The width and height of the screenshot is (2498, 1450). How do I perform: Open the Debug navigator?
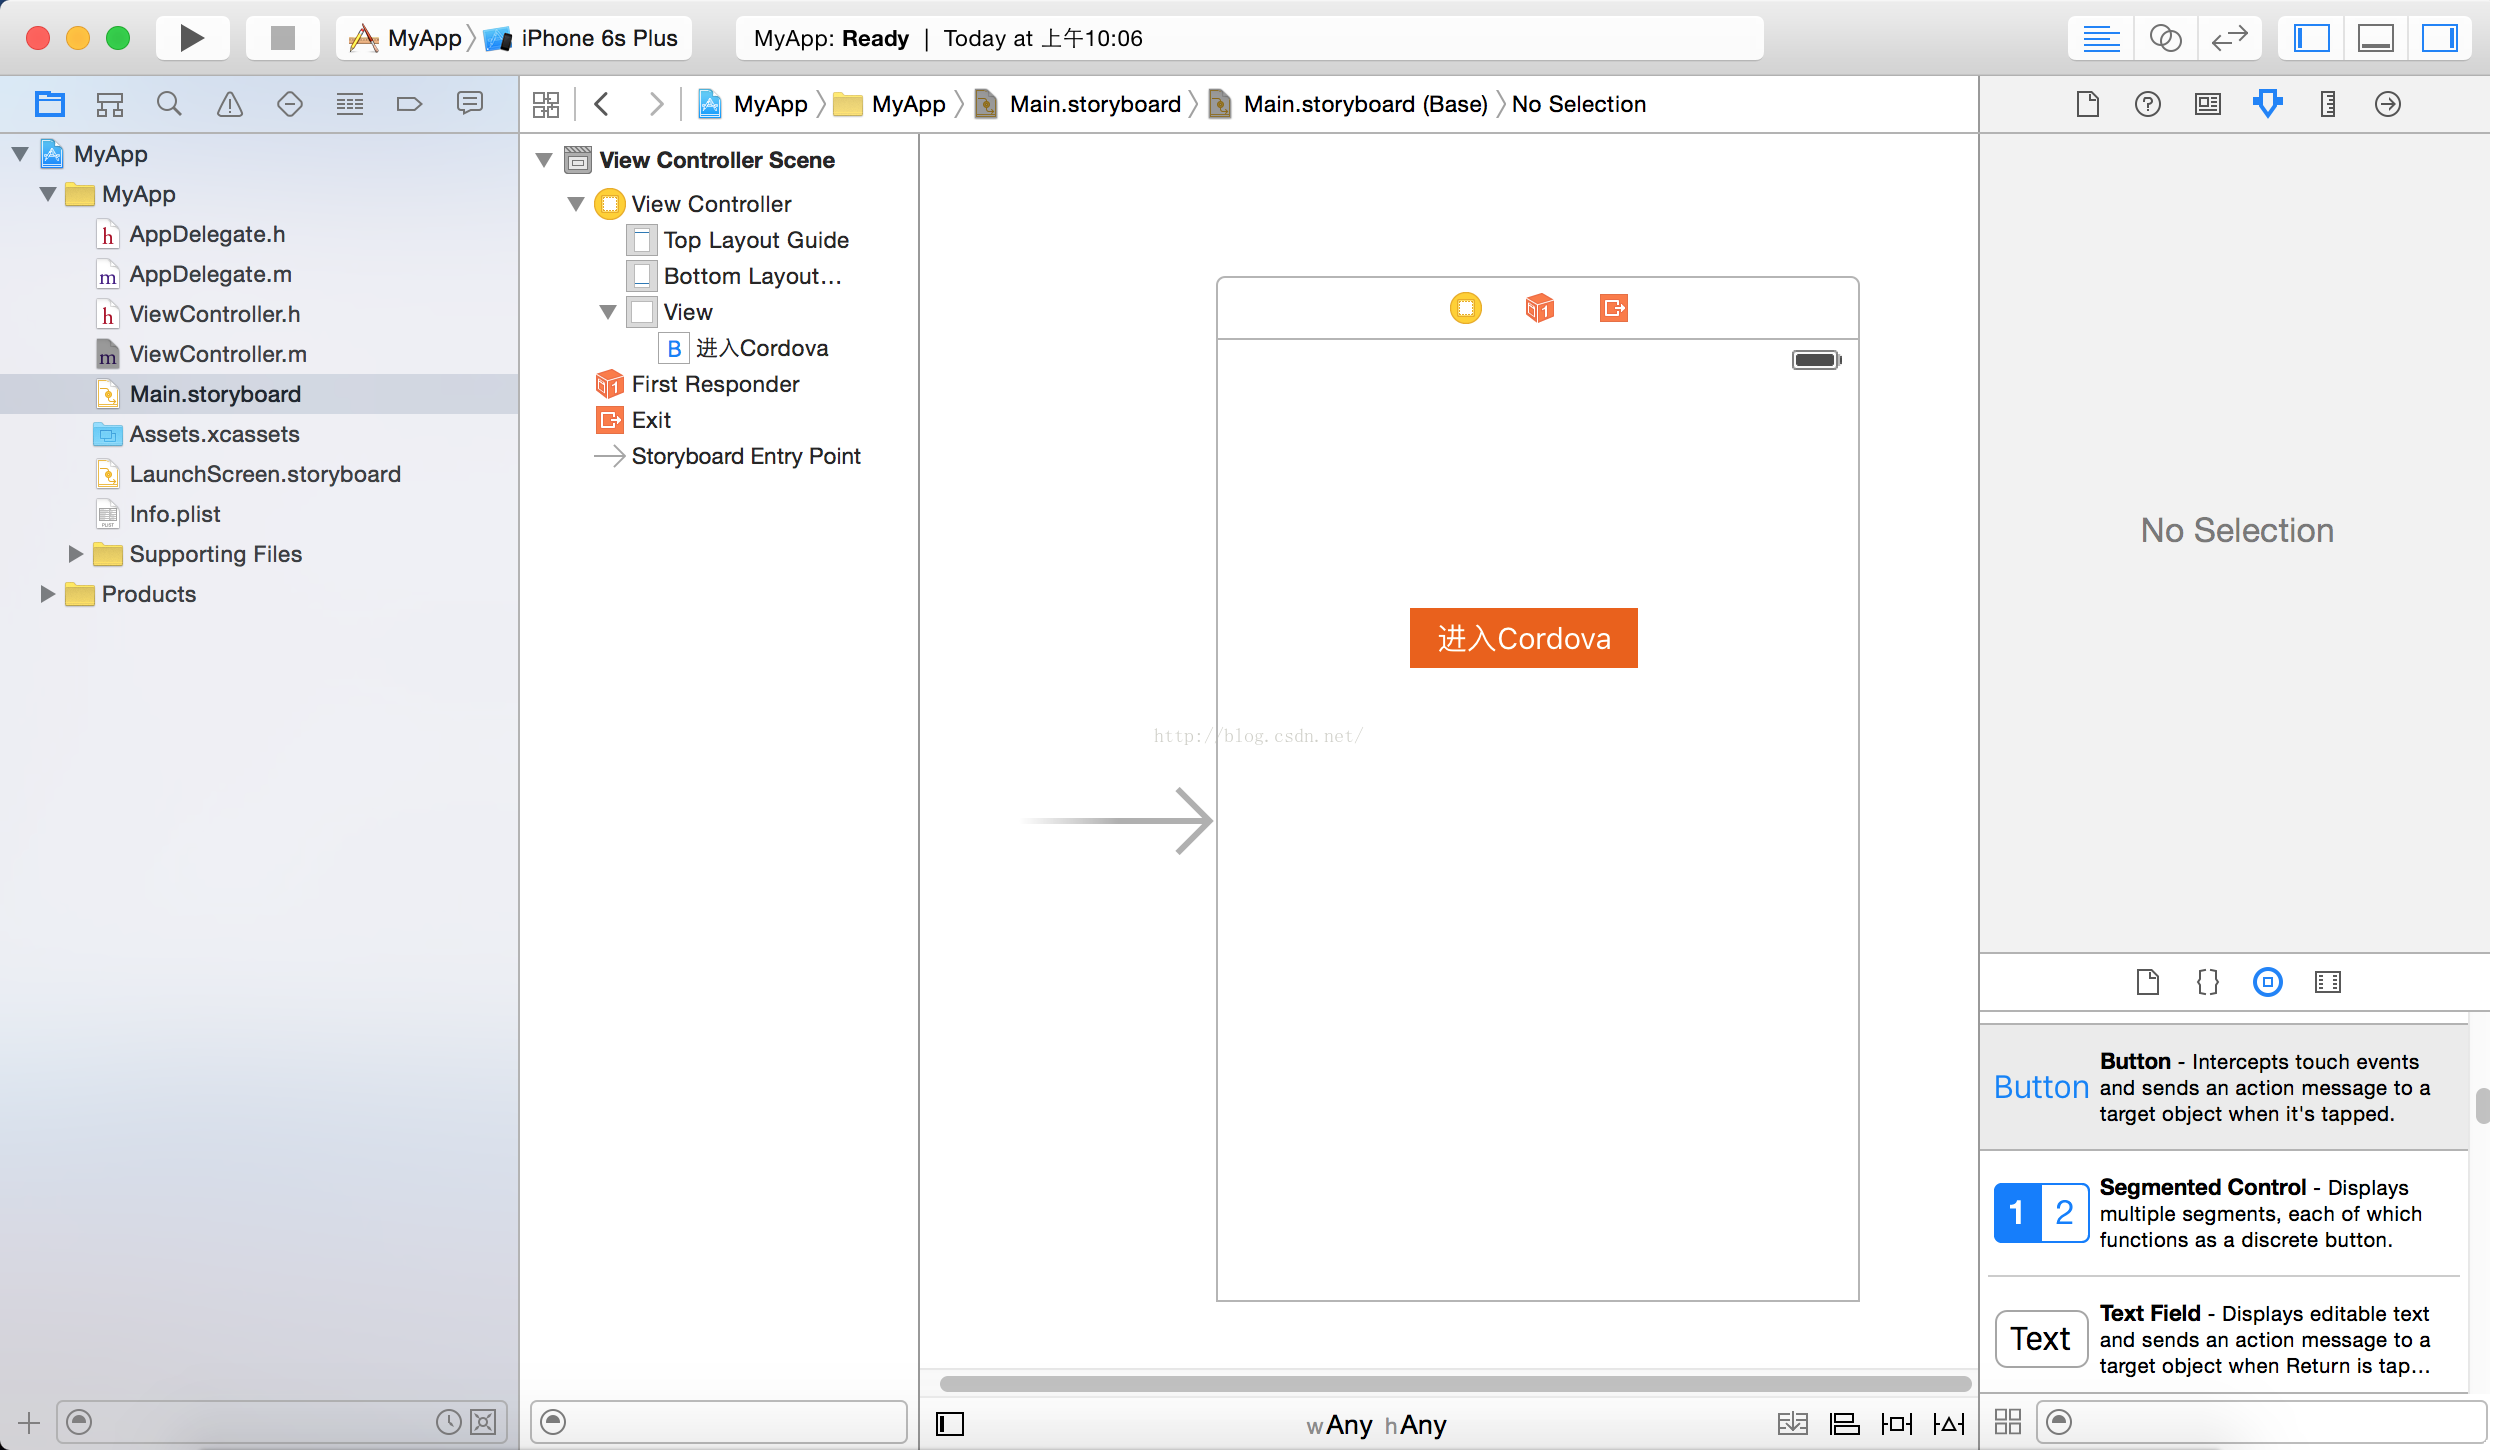pyautogui.click(x=349, y=104)
